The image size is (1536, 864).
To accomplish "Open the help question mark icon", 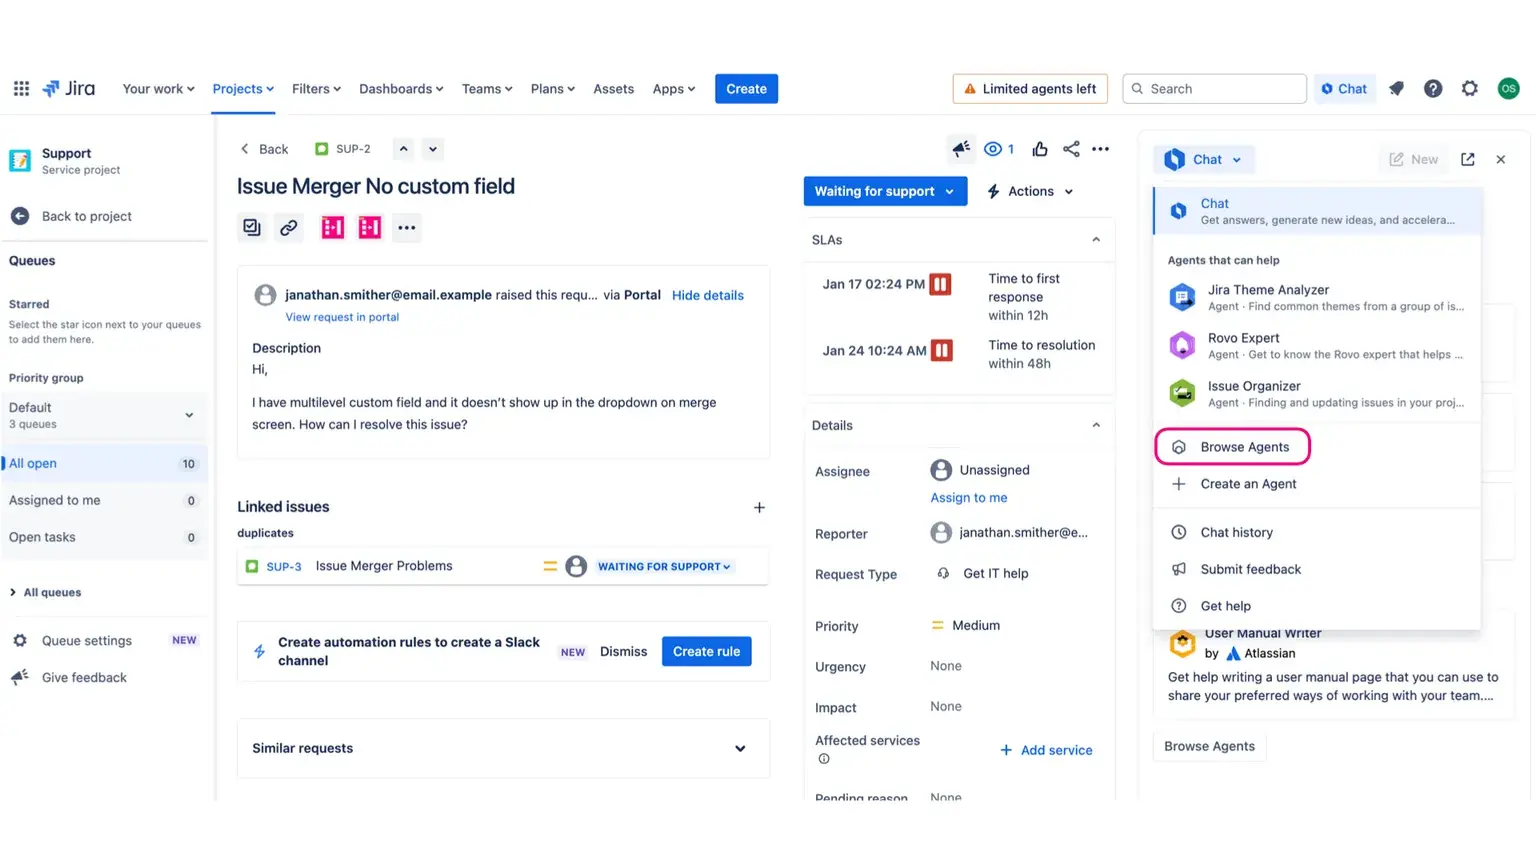I will pyautogui.click(x=1432, y=88).
